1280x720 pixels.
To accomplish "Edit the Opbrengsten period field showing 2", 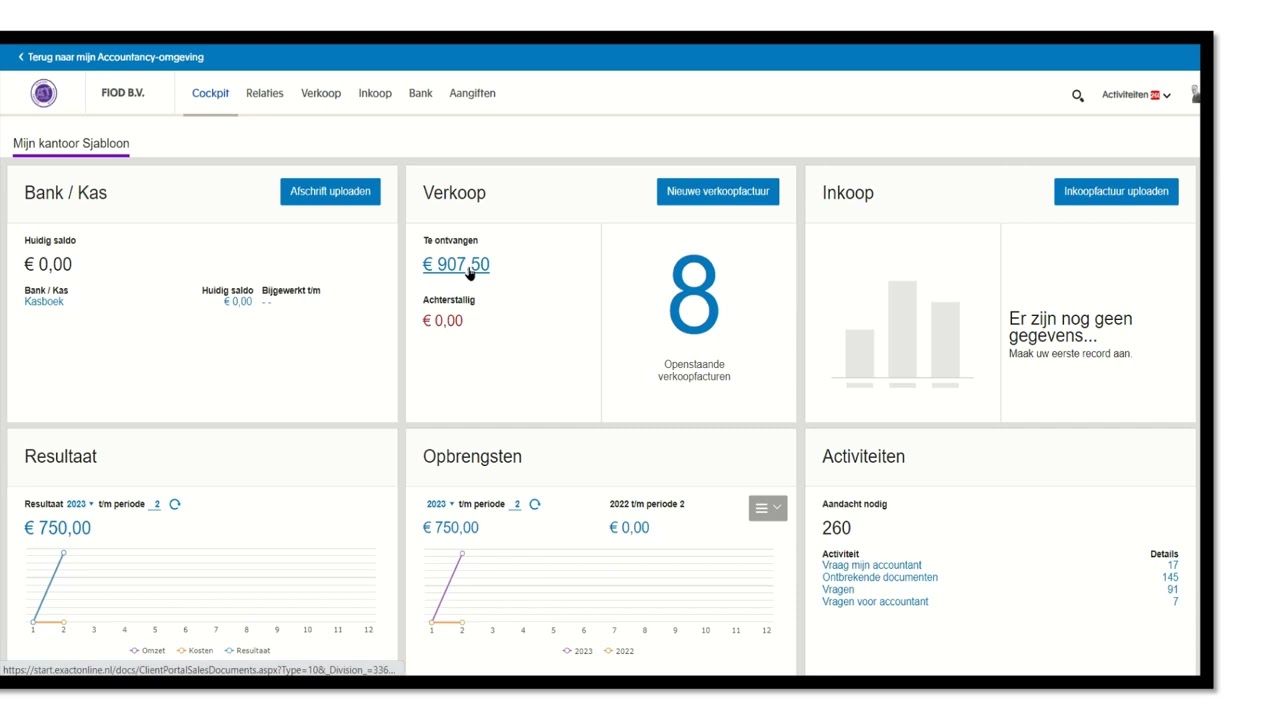I will (x=516, y=504).
